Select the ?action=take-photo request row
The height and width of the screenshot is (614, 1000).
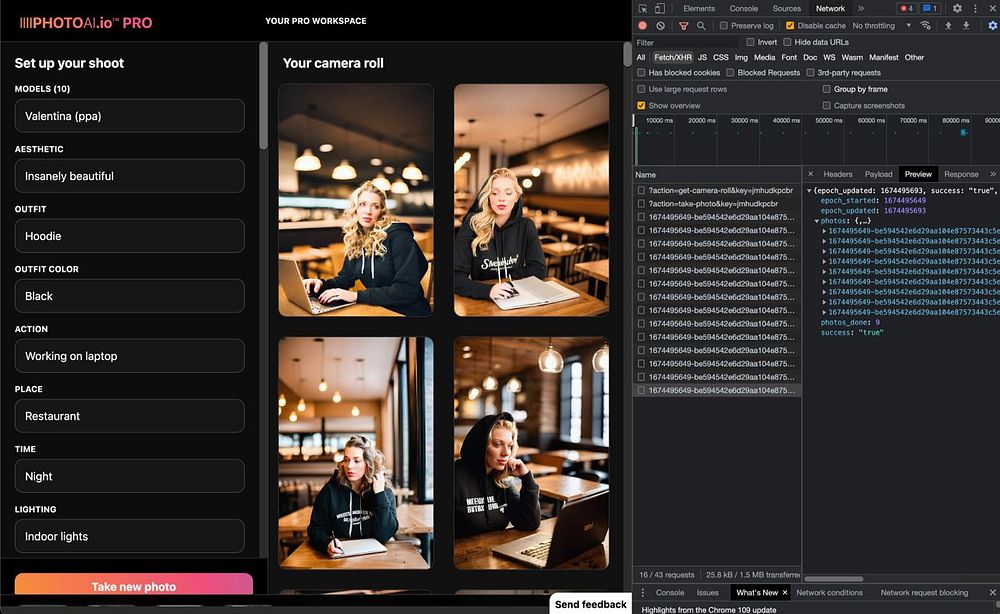717,203
